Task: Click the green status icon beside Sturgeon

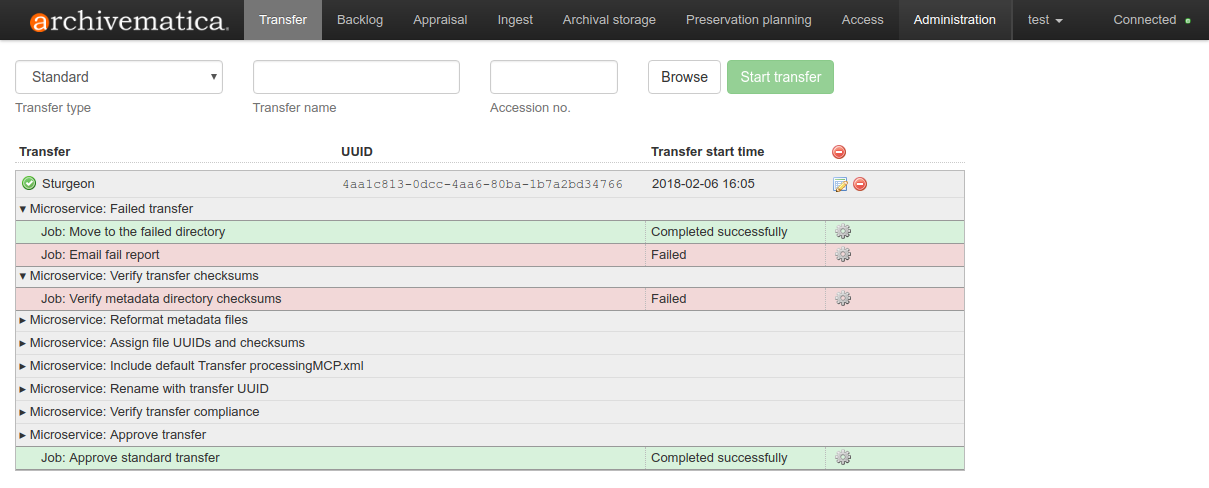Action: (29, 184)
